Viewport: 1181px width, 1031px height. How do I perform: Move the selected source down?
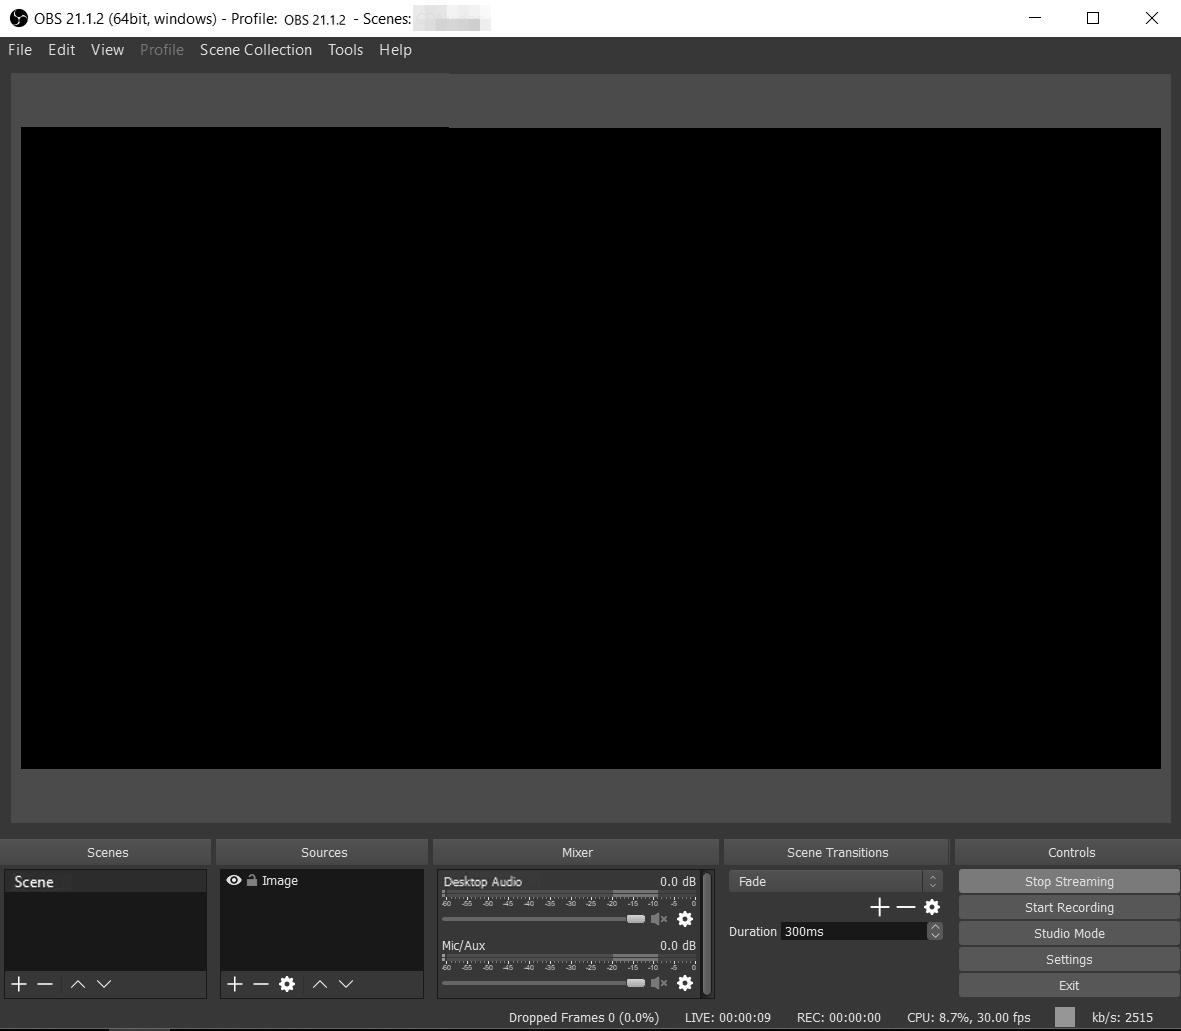click(346, 984)
